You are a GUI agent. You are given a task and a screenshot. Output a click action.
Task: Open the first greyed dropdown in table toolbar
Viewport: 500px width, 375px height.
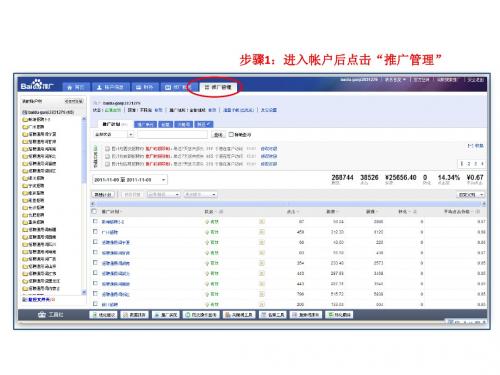(164, 194)
